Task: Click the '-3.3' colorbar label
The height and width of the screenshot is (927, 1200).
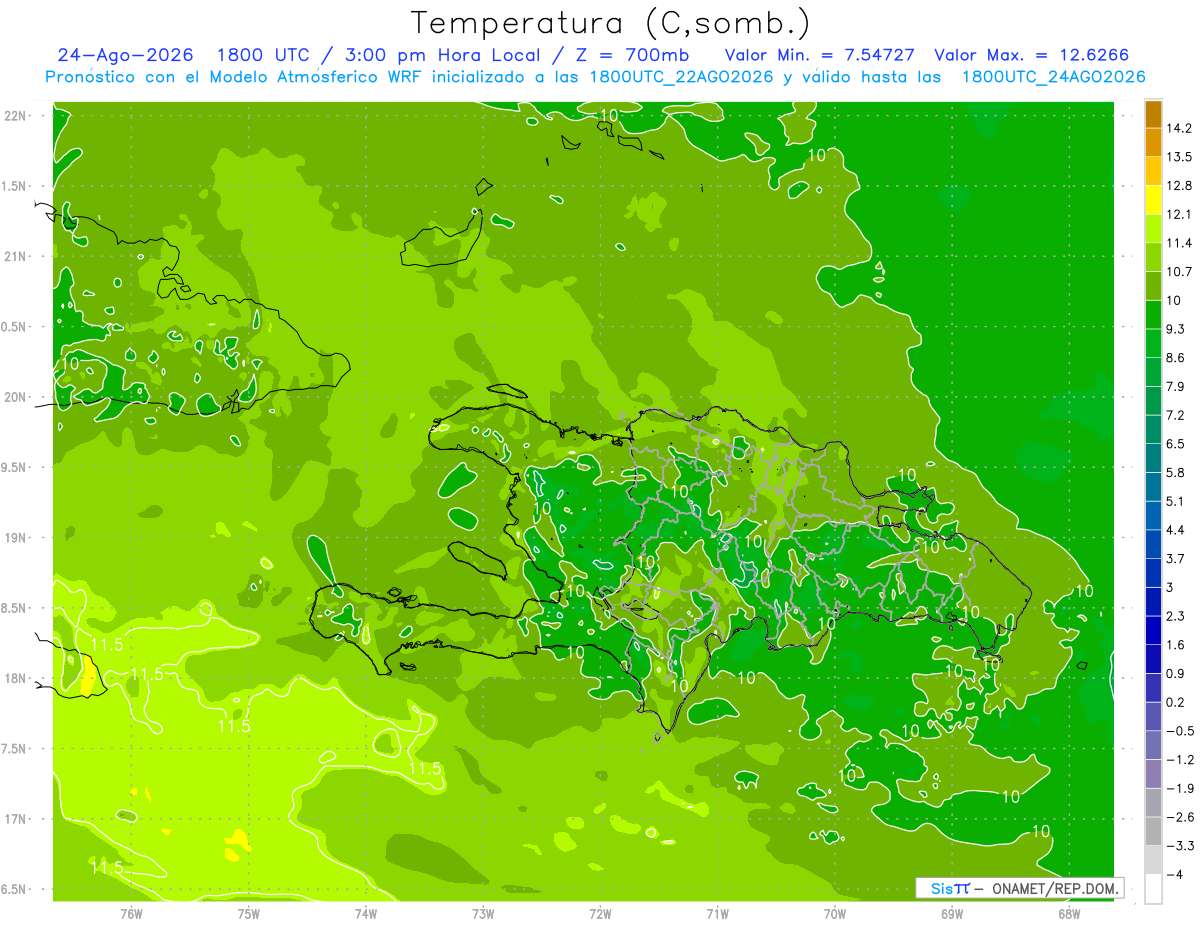Action: 1179,846
